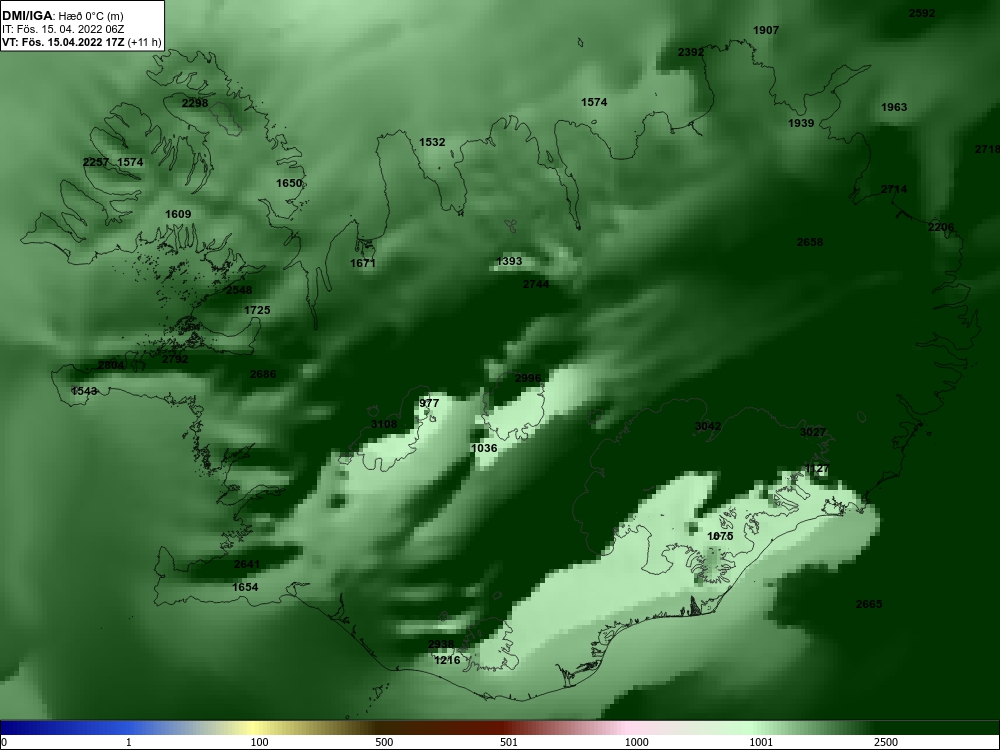1000x750 pixels.
Task: Select the 2592 height label
Action: [922, 13]
